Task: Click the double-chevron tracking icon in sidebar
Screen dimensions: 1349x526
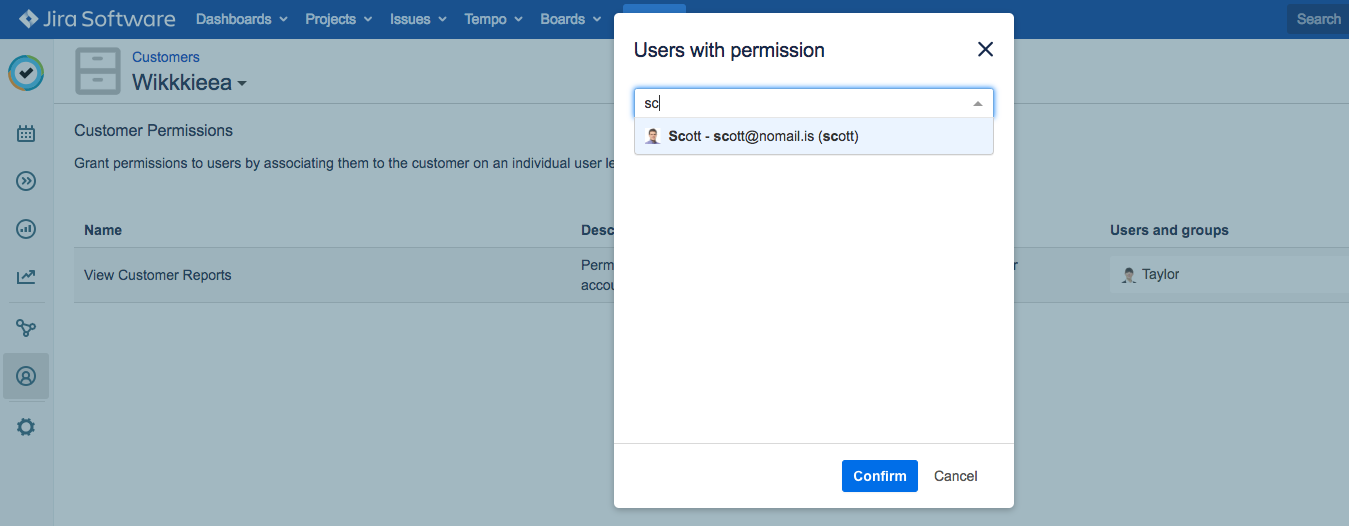Action: pos(26,181)
